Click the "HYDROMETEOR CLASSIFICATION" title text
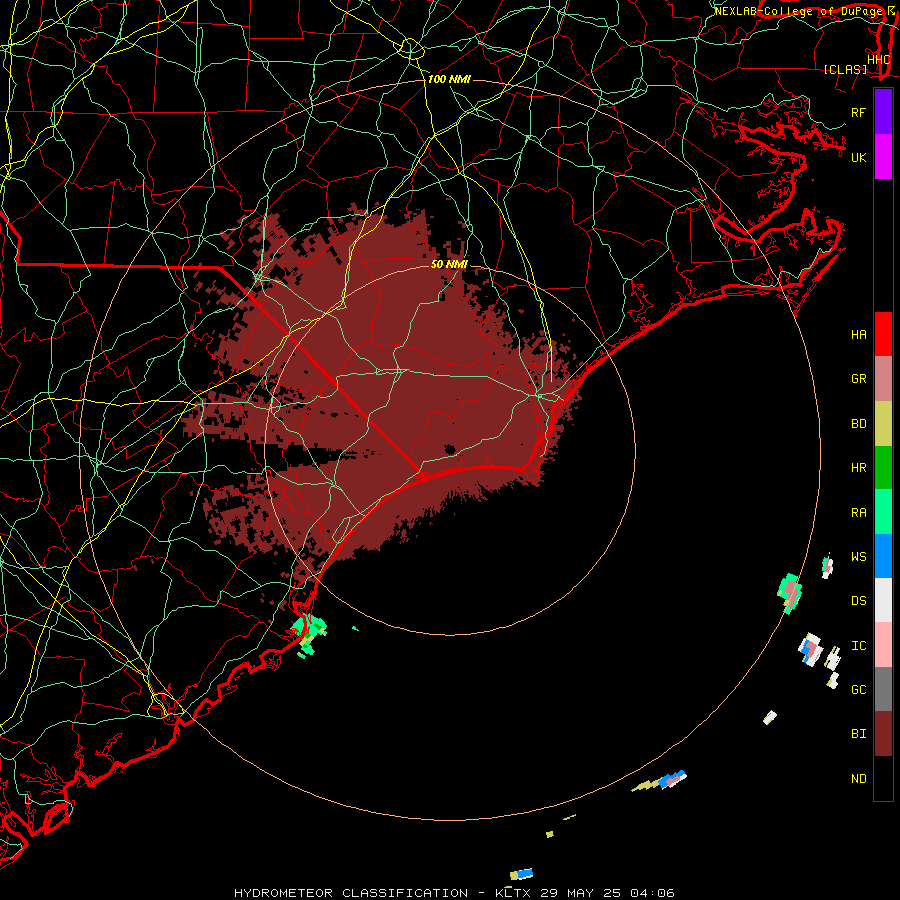The image size is (900, 900). pos(351,893)
